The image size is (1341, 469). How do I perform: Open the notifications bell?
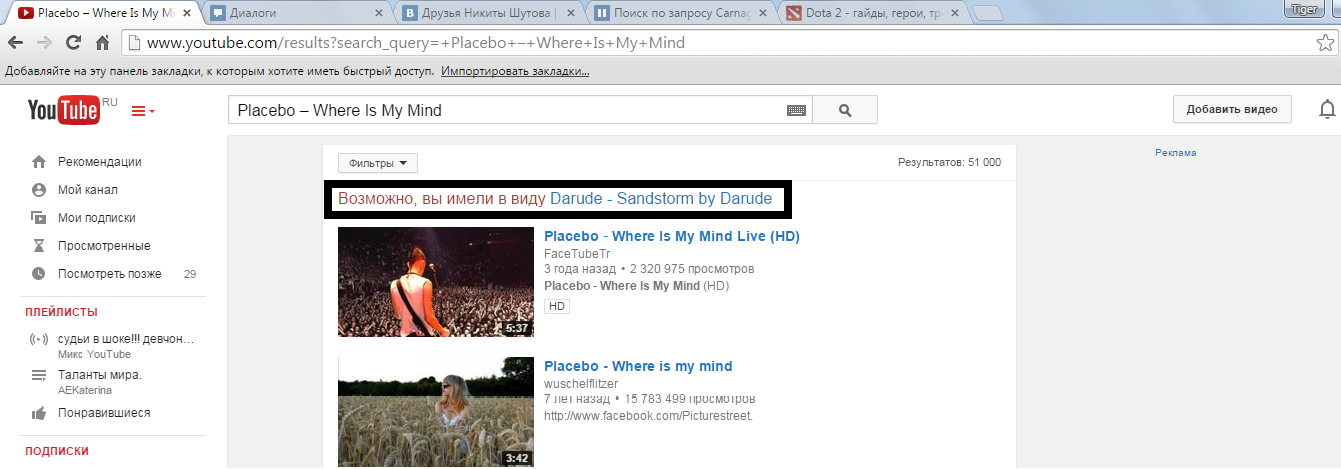point(1328,109)
